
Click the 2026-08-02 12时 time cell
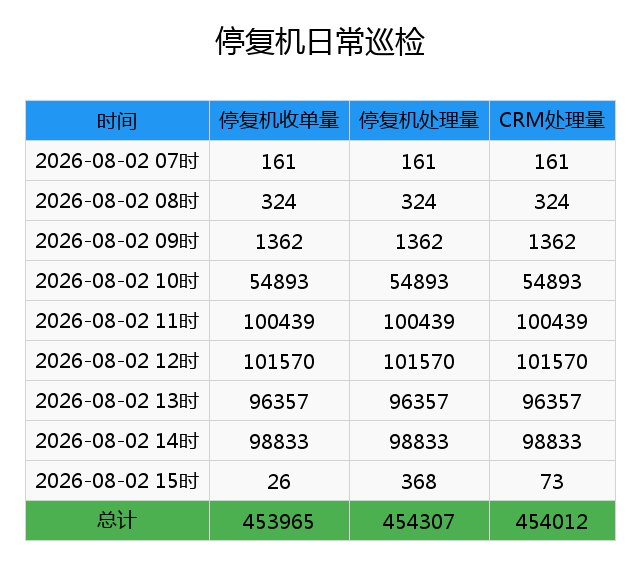coord(117,361)
